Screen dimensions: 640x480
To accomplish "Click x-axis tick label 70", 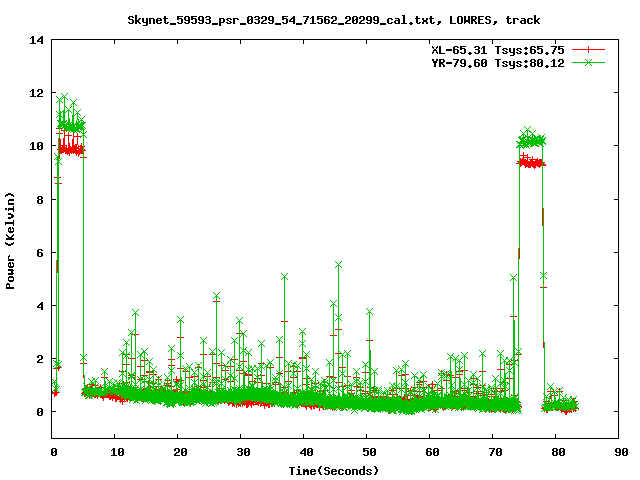I will coord(495,452).
